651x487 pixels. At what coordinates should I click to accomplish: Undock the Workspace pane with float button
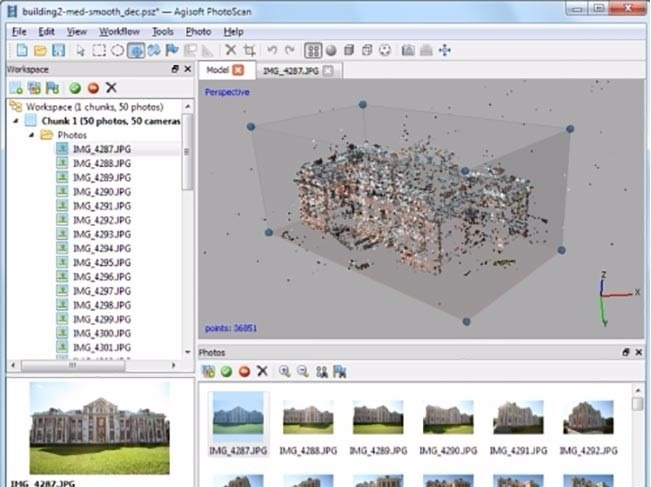(x=175, y=69)
